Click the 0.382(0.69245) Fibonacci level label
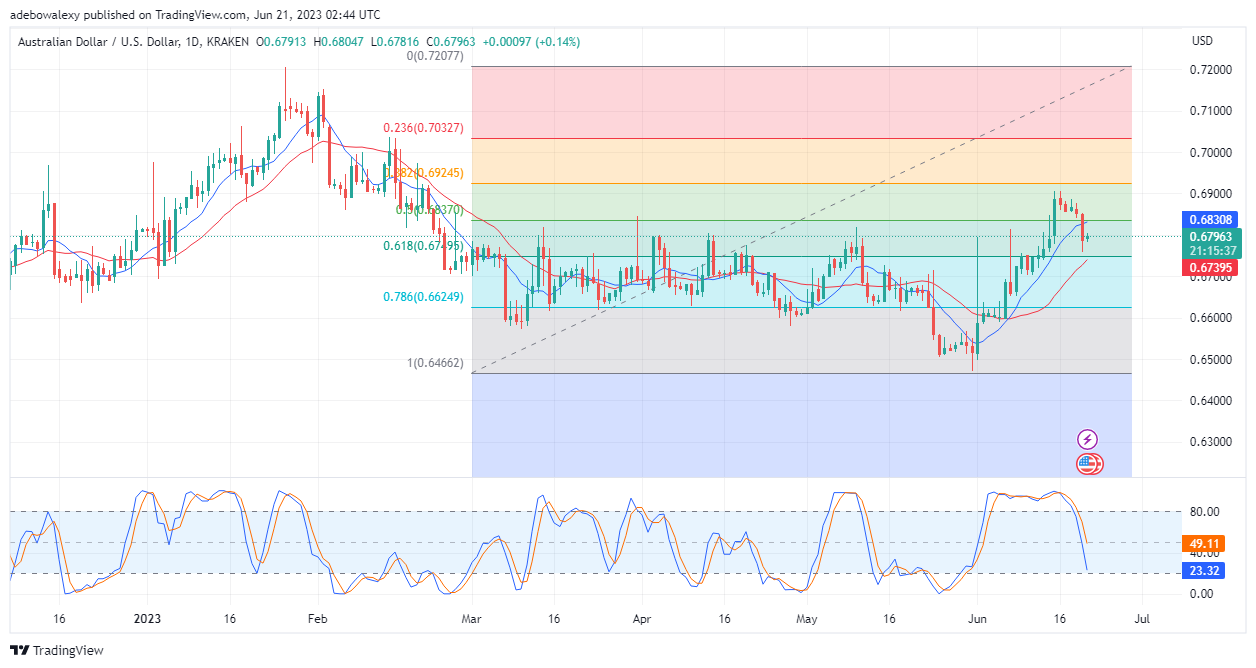1256x668 pixels. (x=425, y=173)
